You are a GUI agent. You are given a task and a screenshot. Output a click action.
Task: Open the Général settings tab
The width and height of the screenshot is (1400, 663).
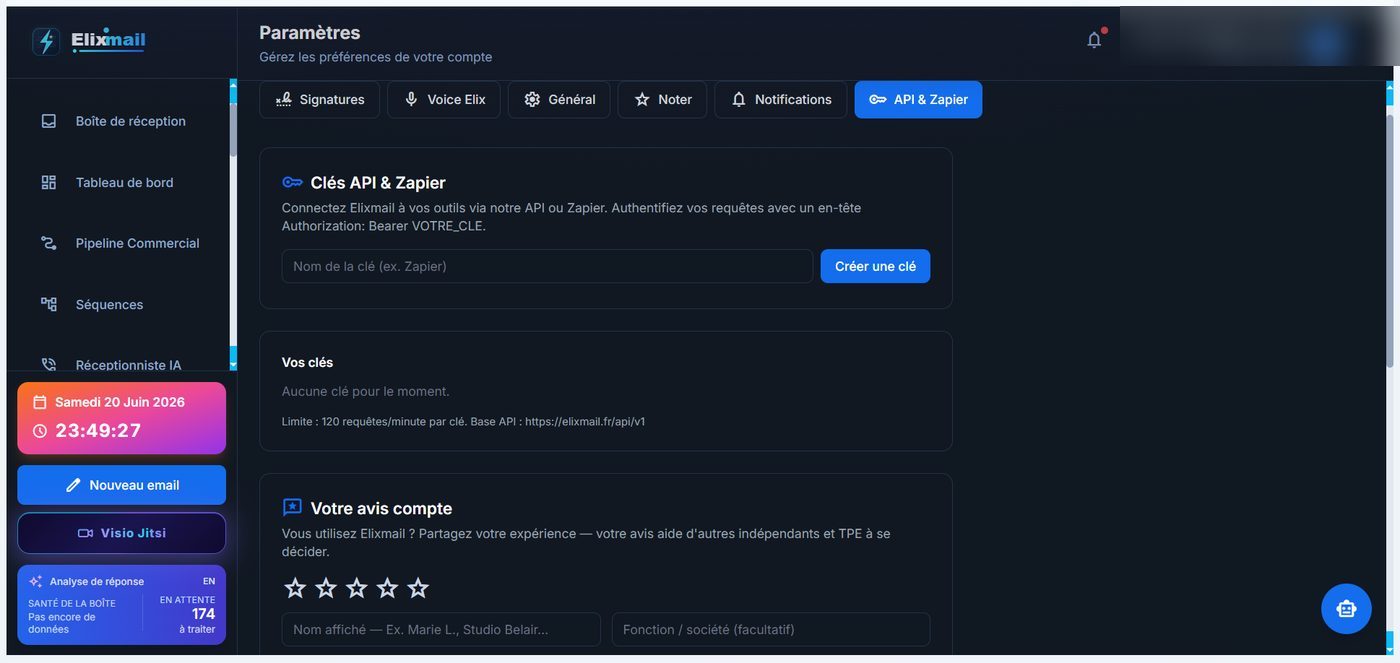pyautogui.click(x=559, y=99)
